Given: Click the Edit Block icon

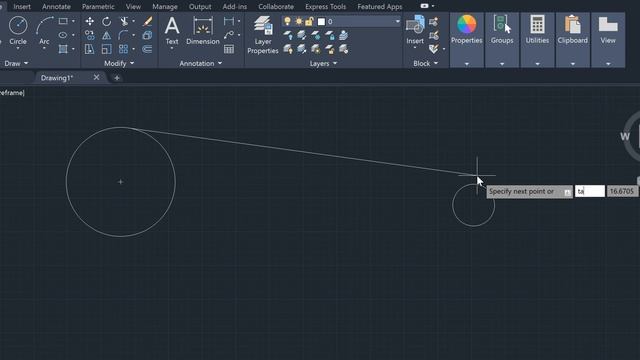Looking at the screenshot, I should [x=434, y=35].
